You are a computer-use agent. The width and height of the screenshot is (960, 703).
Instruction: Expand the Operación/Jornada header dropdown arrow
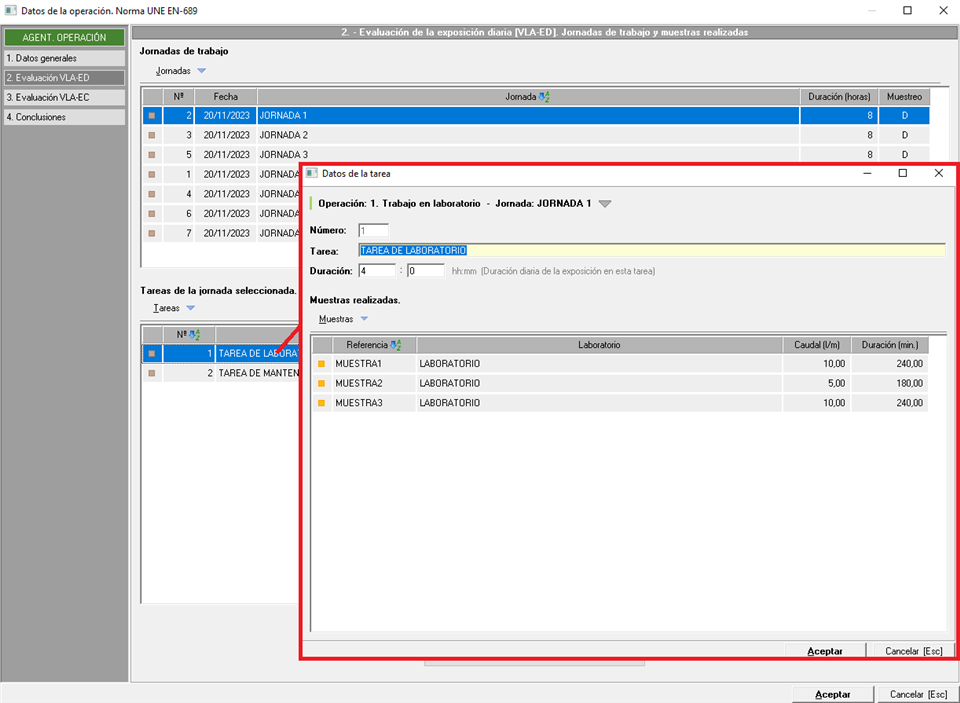[605, 203]
